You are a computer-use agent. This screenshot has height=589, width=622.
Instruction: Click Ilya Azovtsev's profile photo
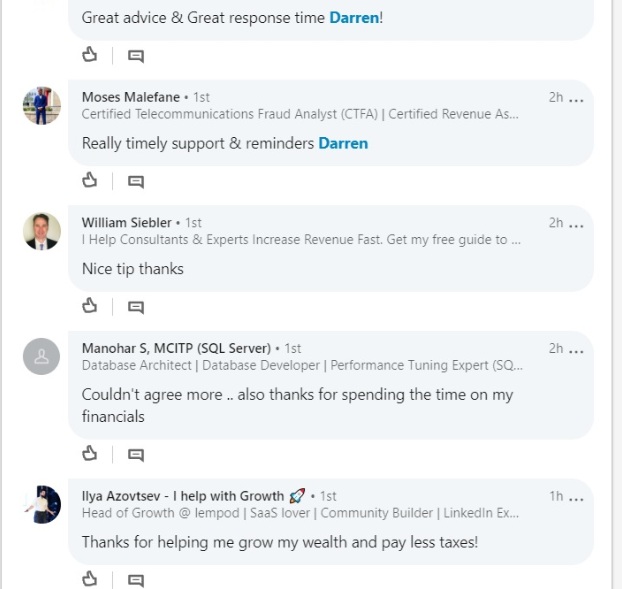click(42, 504)
